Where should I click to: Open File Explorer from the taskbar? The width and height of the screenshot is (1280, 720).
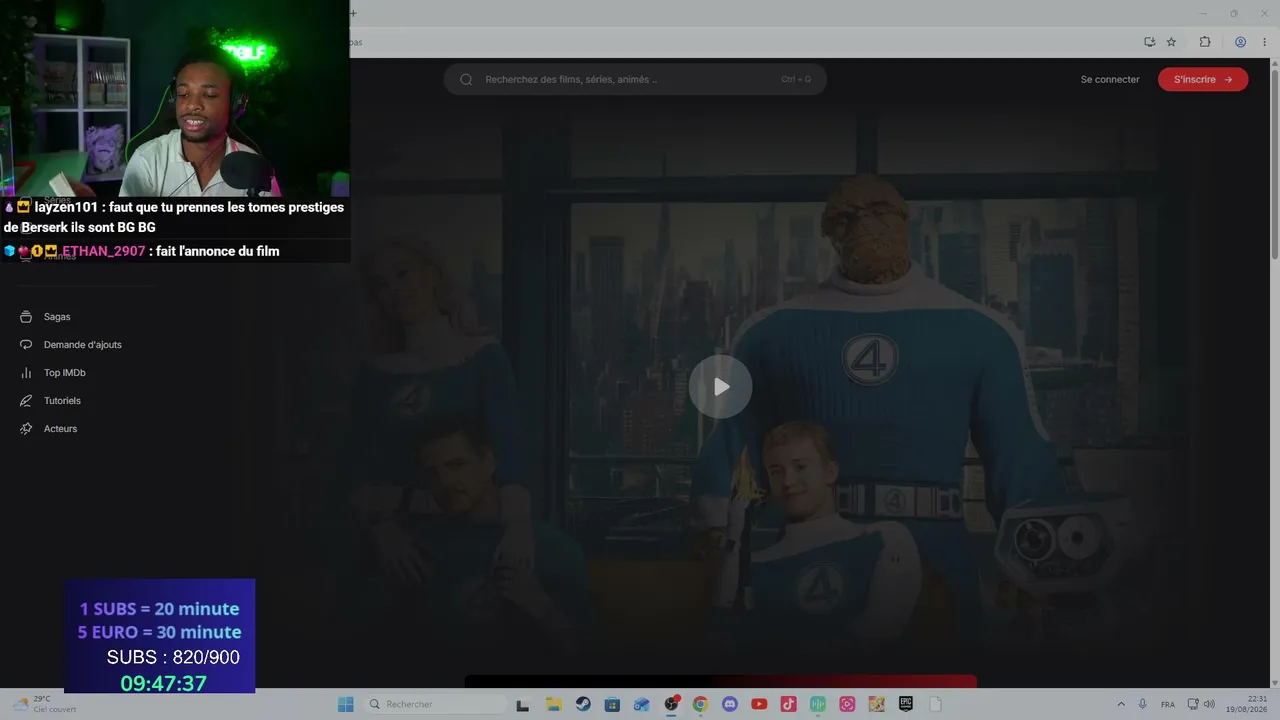553,705
